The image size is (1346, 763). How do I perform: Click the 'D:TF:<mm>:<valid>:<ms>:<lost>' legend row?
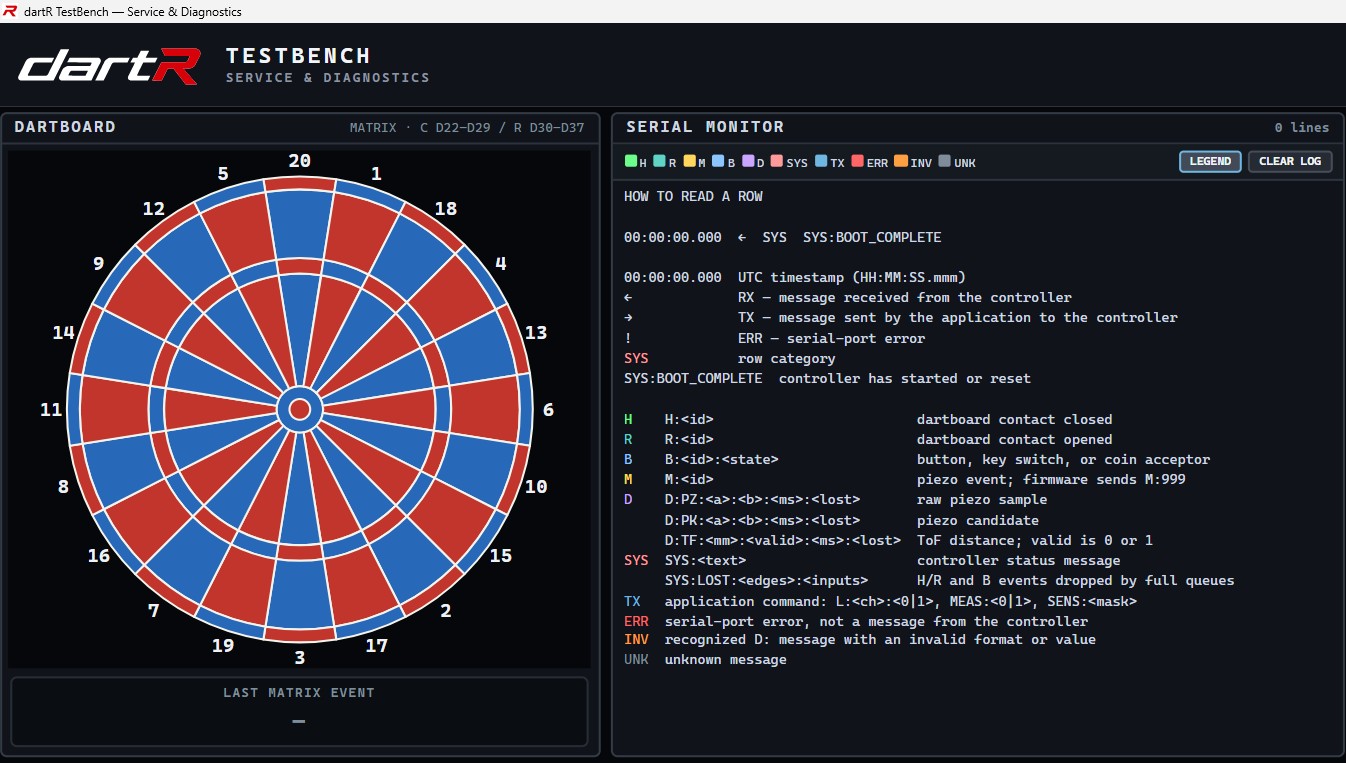tap(908, 540)
